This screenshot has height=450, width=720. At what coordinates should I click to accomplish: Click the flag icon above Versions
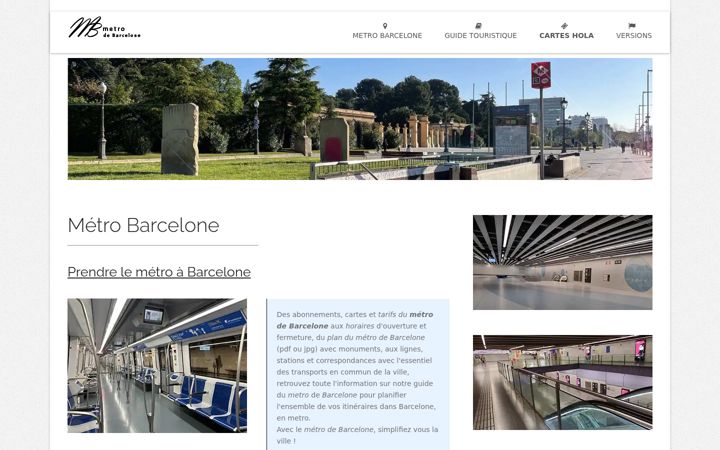pos(632,26)
